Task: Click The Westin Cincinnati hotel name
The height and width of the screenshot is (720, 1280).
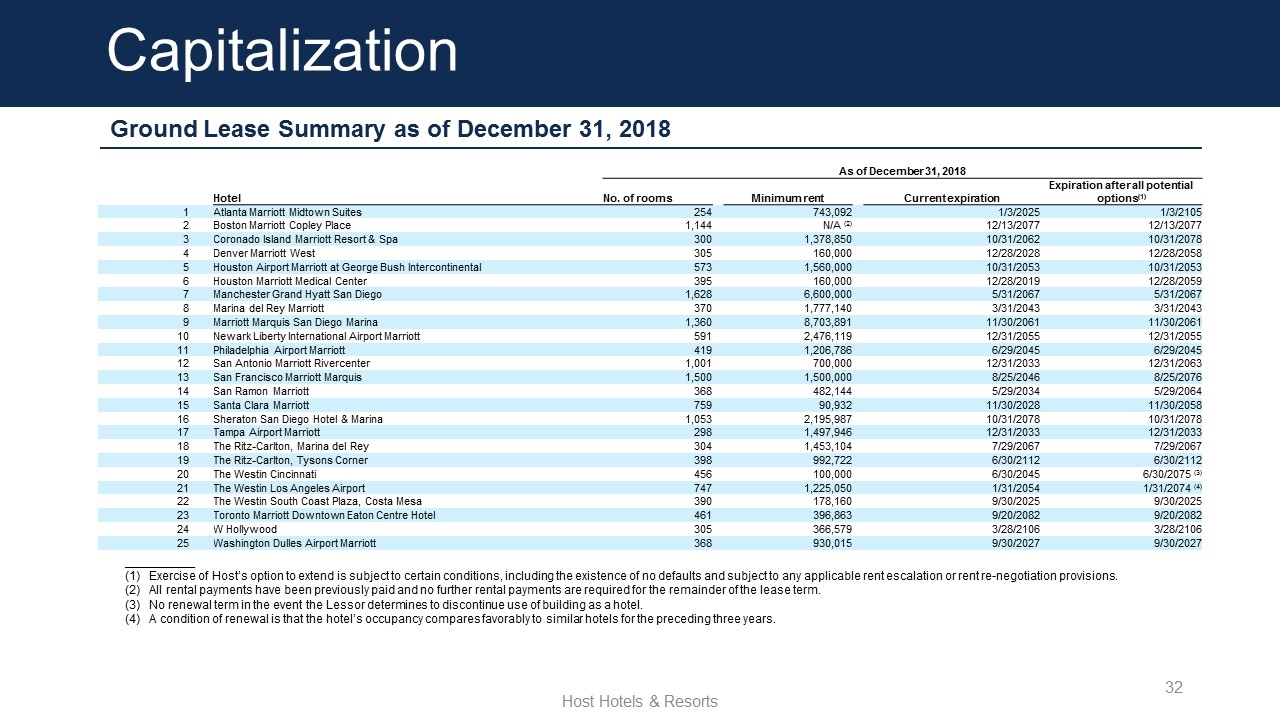Action: coord(265,474)
